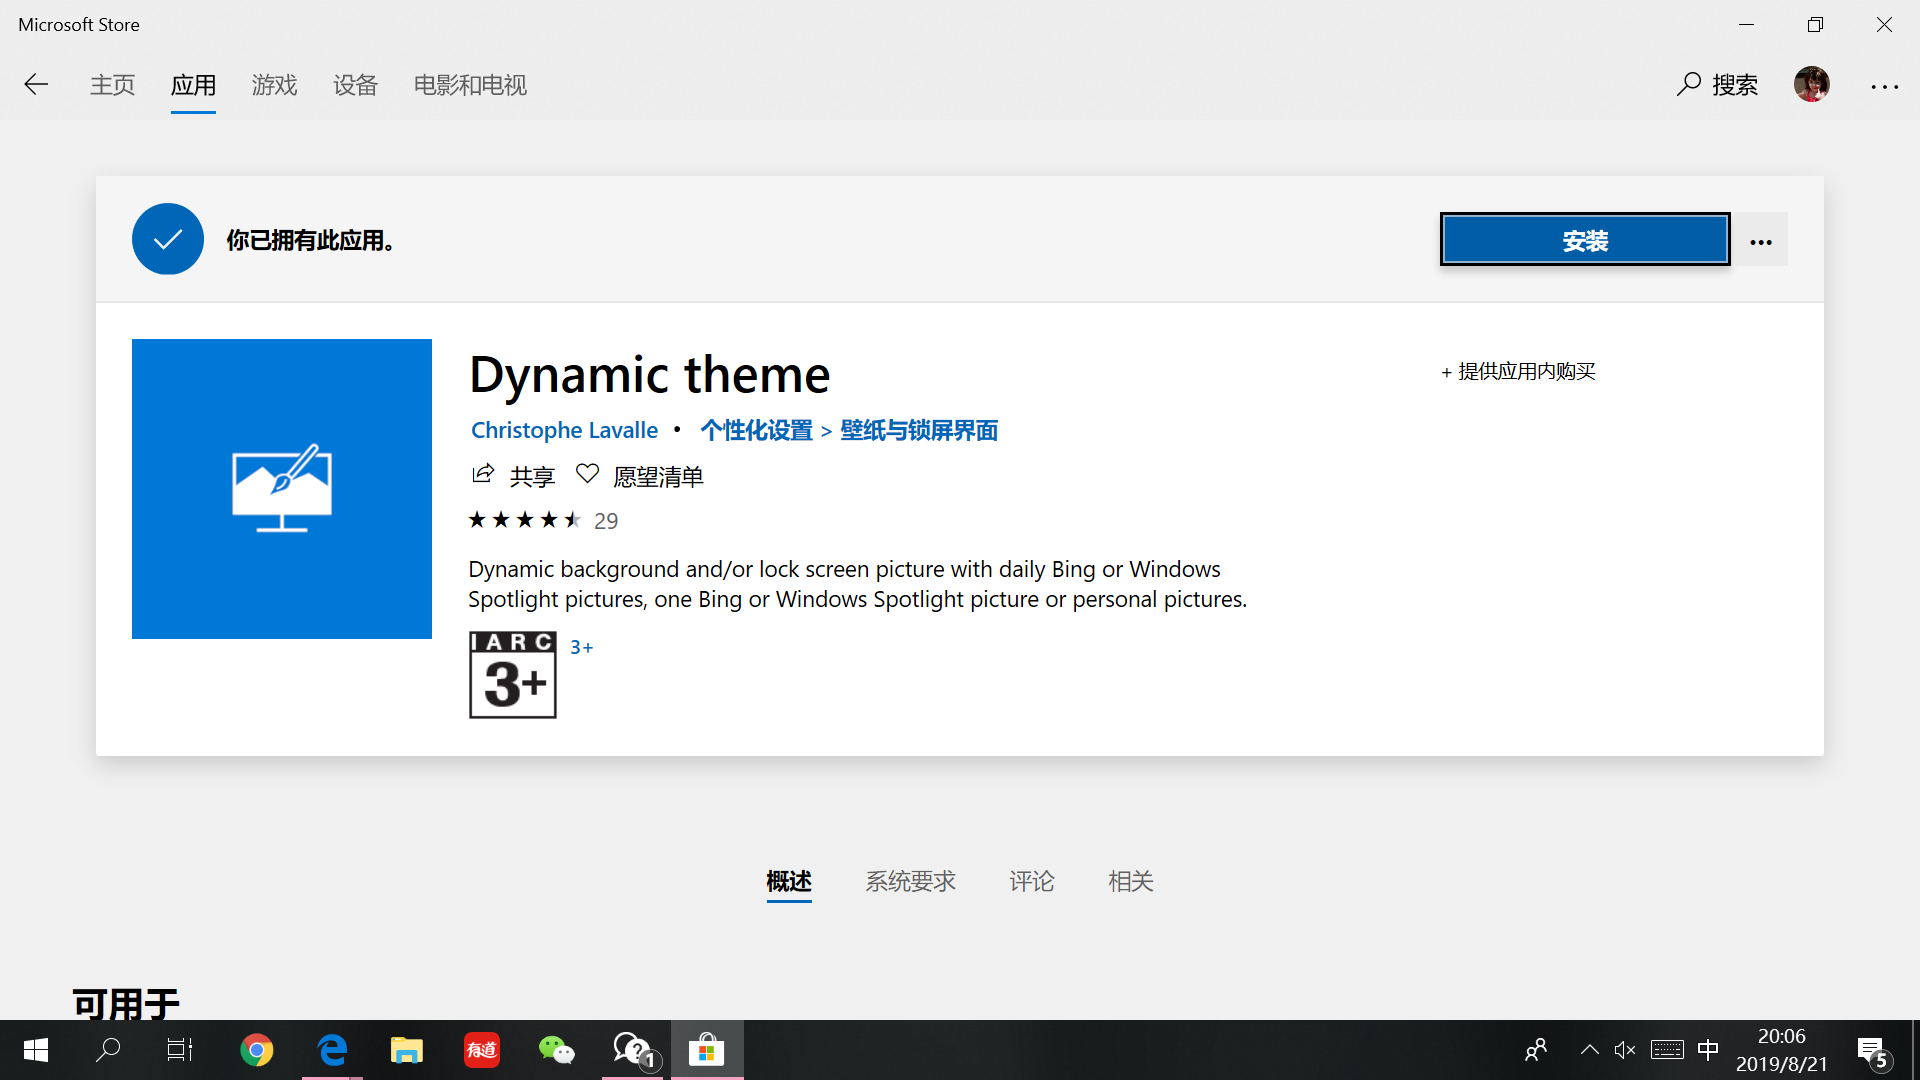Open the 主页 tab
Screen dimensions: 1920x1080
(112, 85)
